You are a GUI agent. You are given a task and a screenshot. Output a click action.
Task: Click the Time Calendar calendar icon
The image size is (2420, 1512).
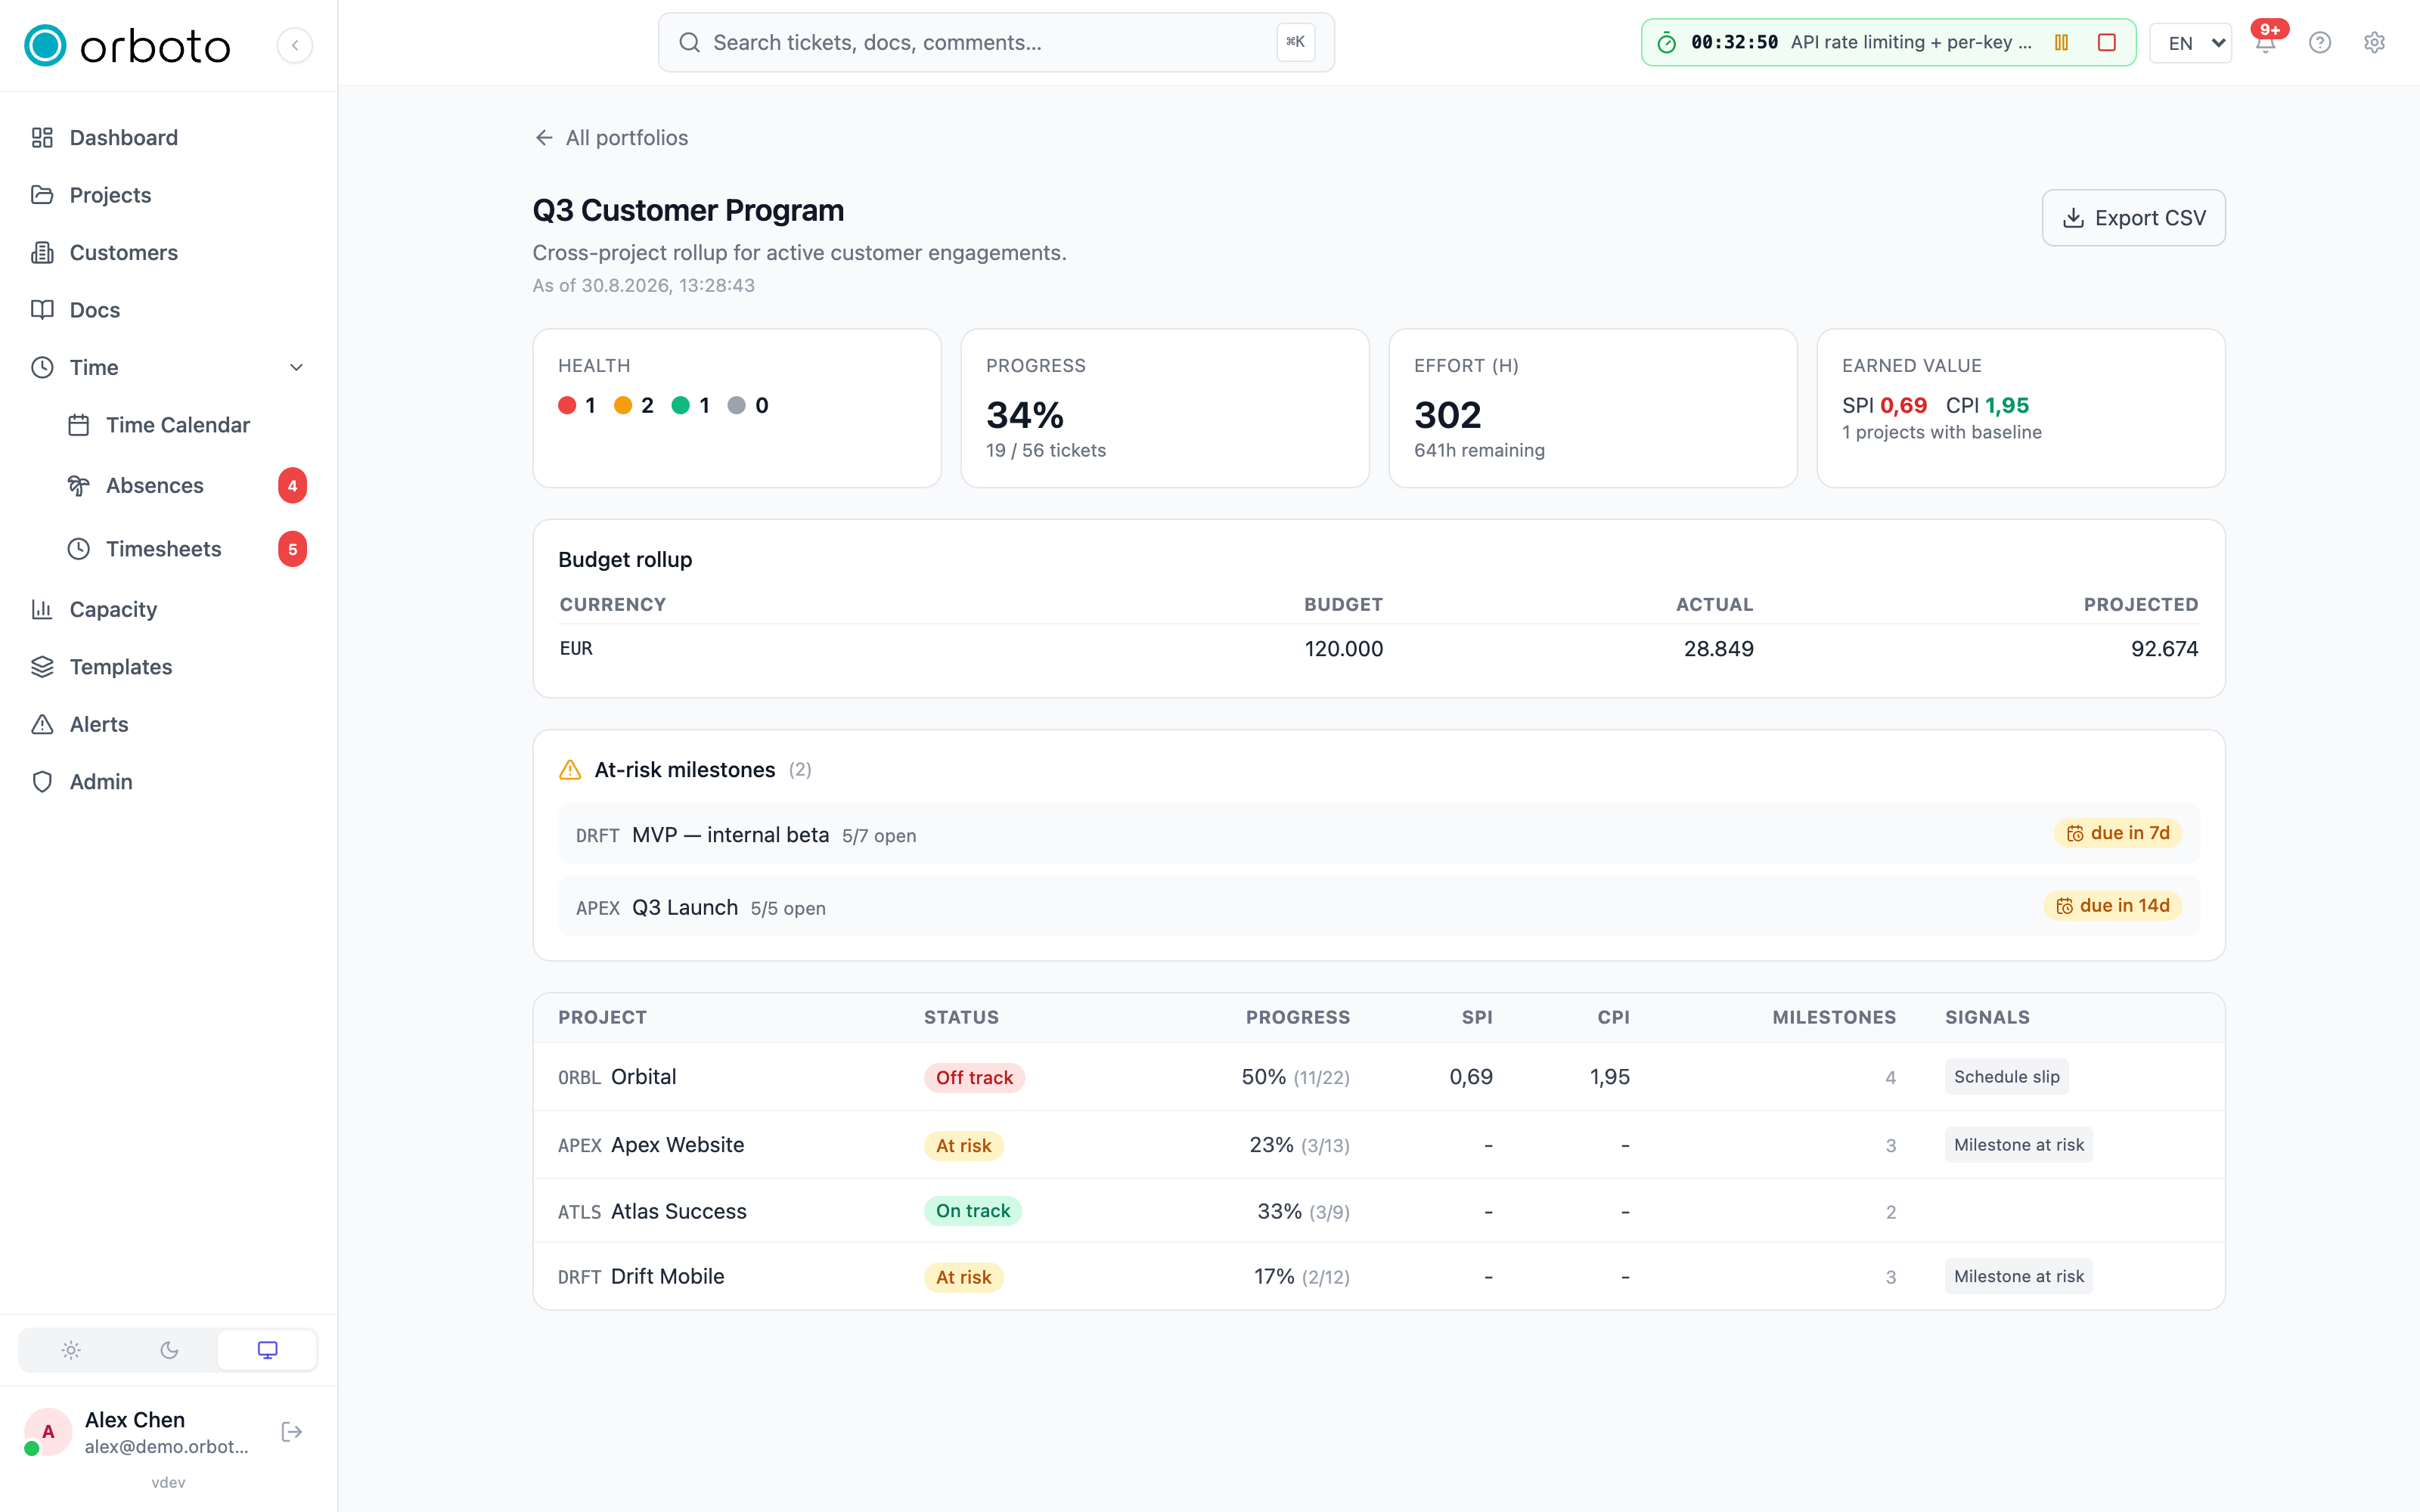[x=79, y=425]
